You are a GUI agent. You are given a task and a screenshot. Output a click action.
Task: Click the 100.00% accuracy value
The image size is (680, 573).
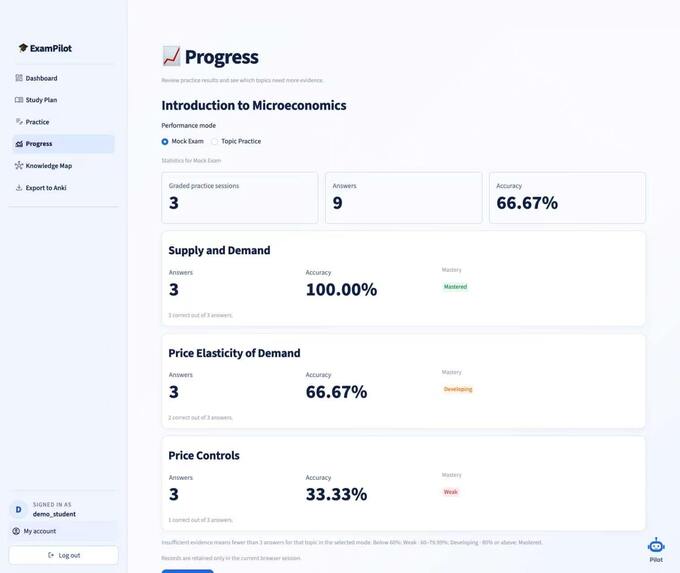point(341,289)
